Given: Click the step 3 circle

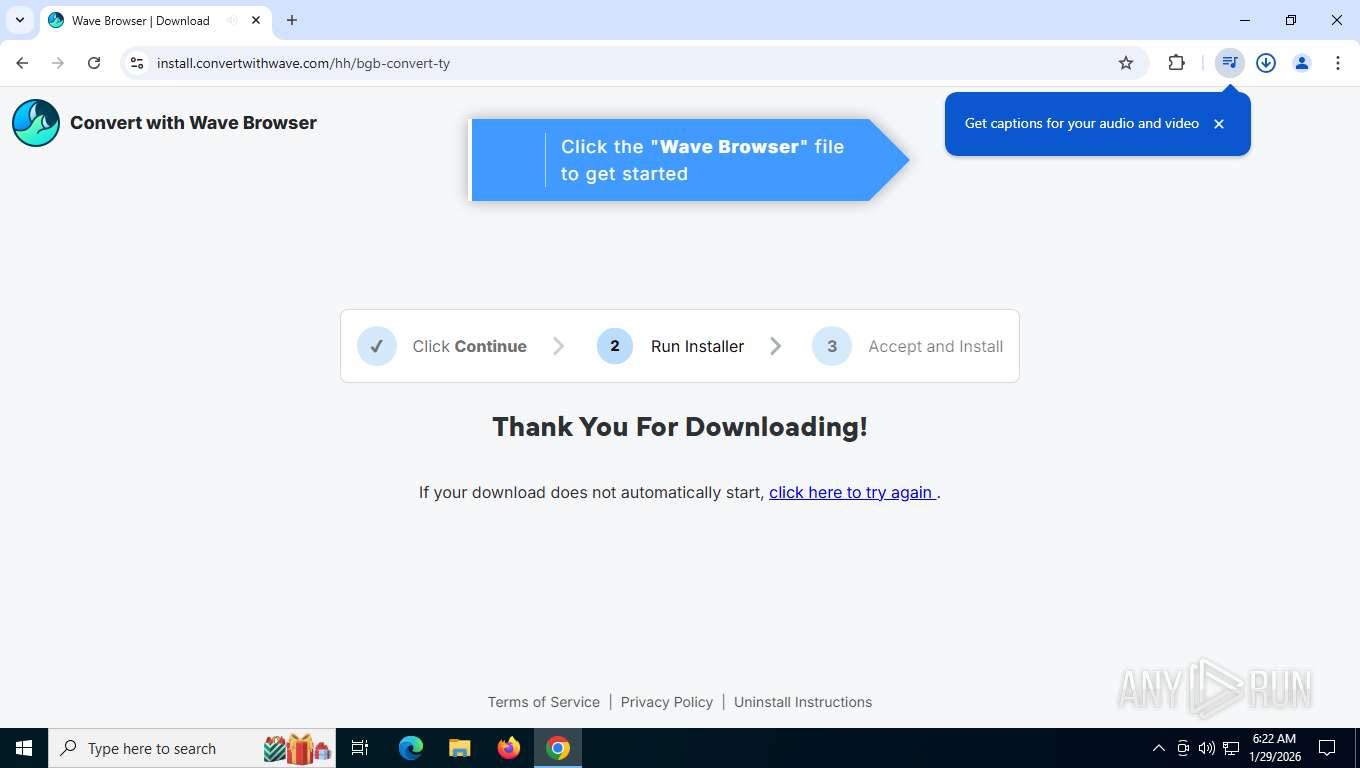Looking at the screenshot, I should (832, 346).
